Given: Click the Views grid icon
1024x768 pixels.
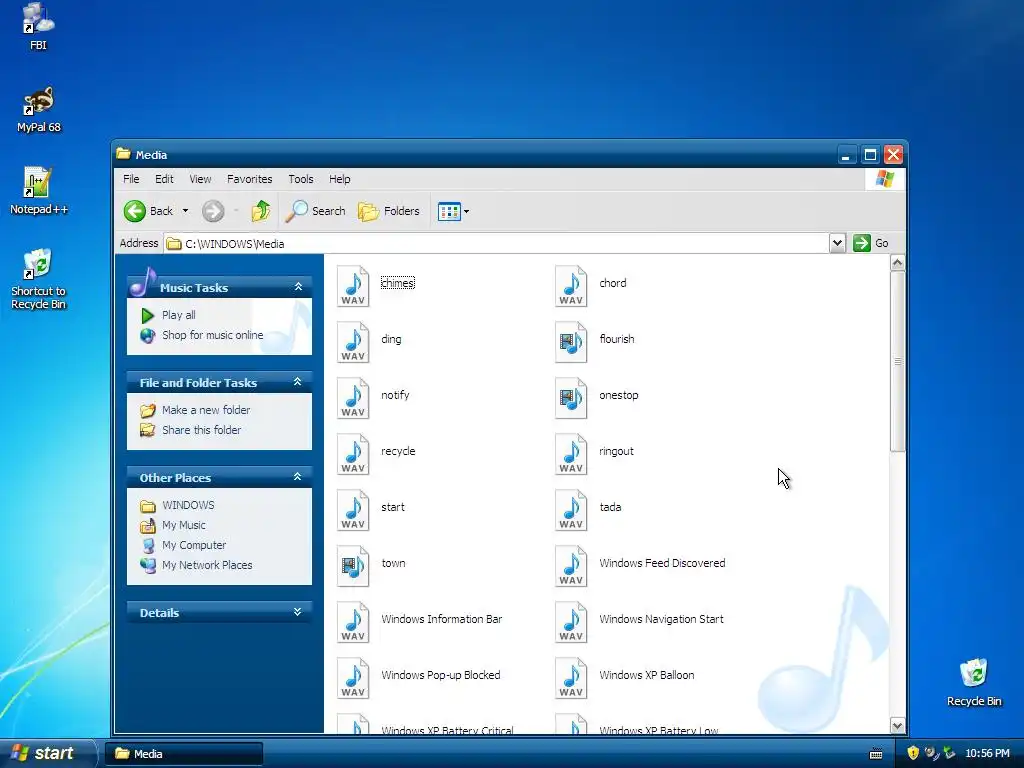Looking at the screenshot, I should tap(449, 212).
